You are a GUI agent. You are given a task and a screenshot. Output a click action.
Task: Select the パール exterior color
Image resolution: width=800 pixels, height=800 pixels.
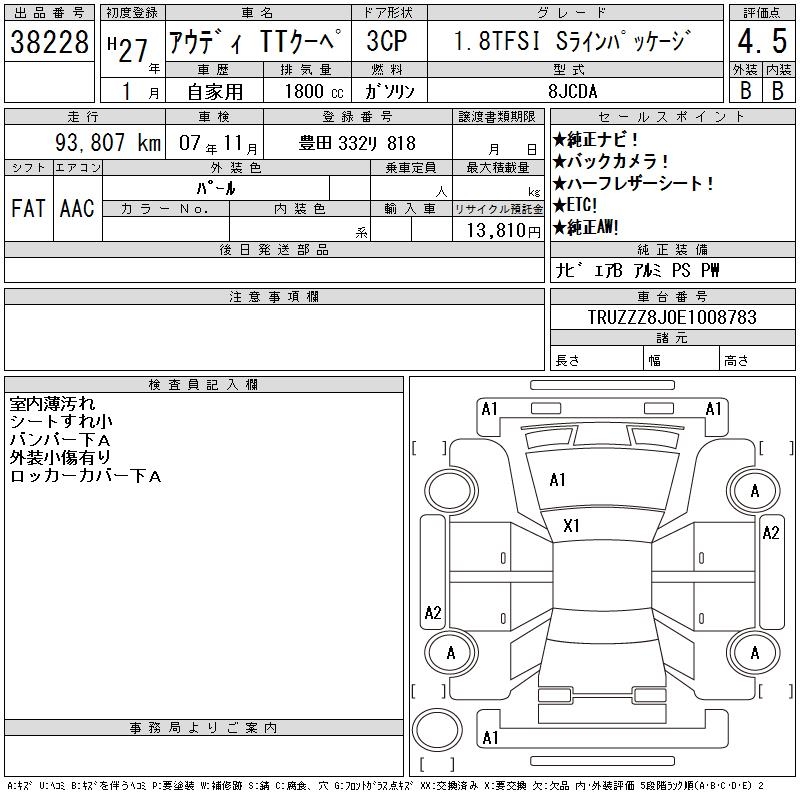216,188
